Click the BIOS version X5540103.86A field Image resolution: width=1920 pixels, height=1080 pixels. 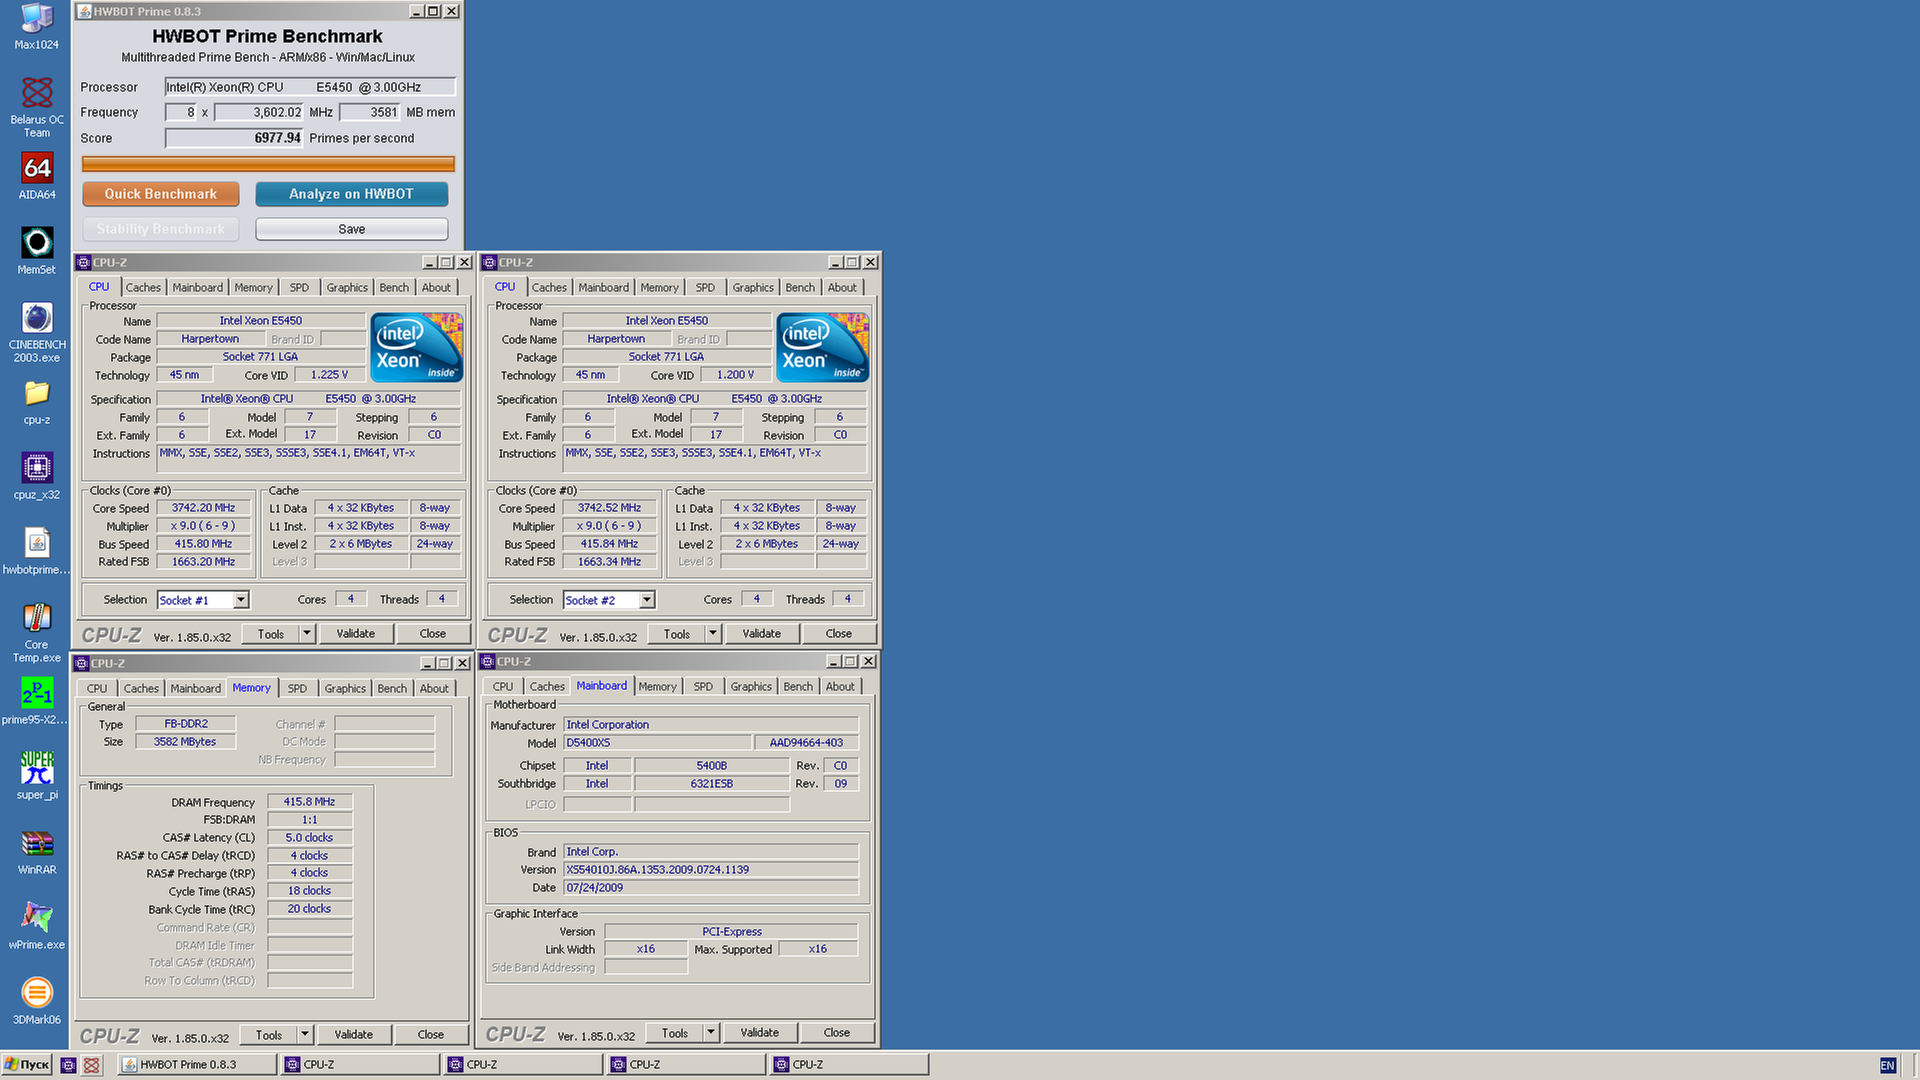coord(711,870)
